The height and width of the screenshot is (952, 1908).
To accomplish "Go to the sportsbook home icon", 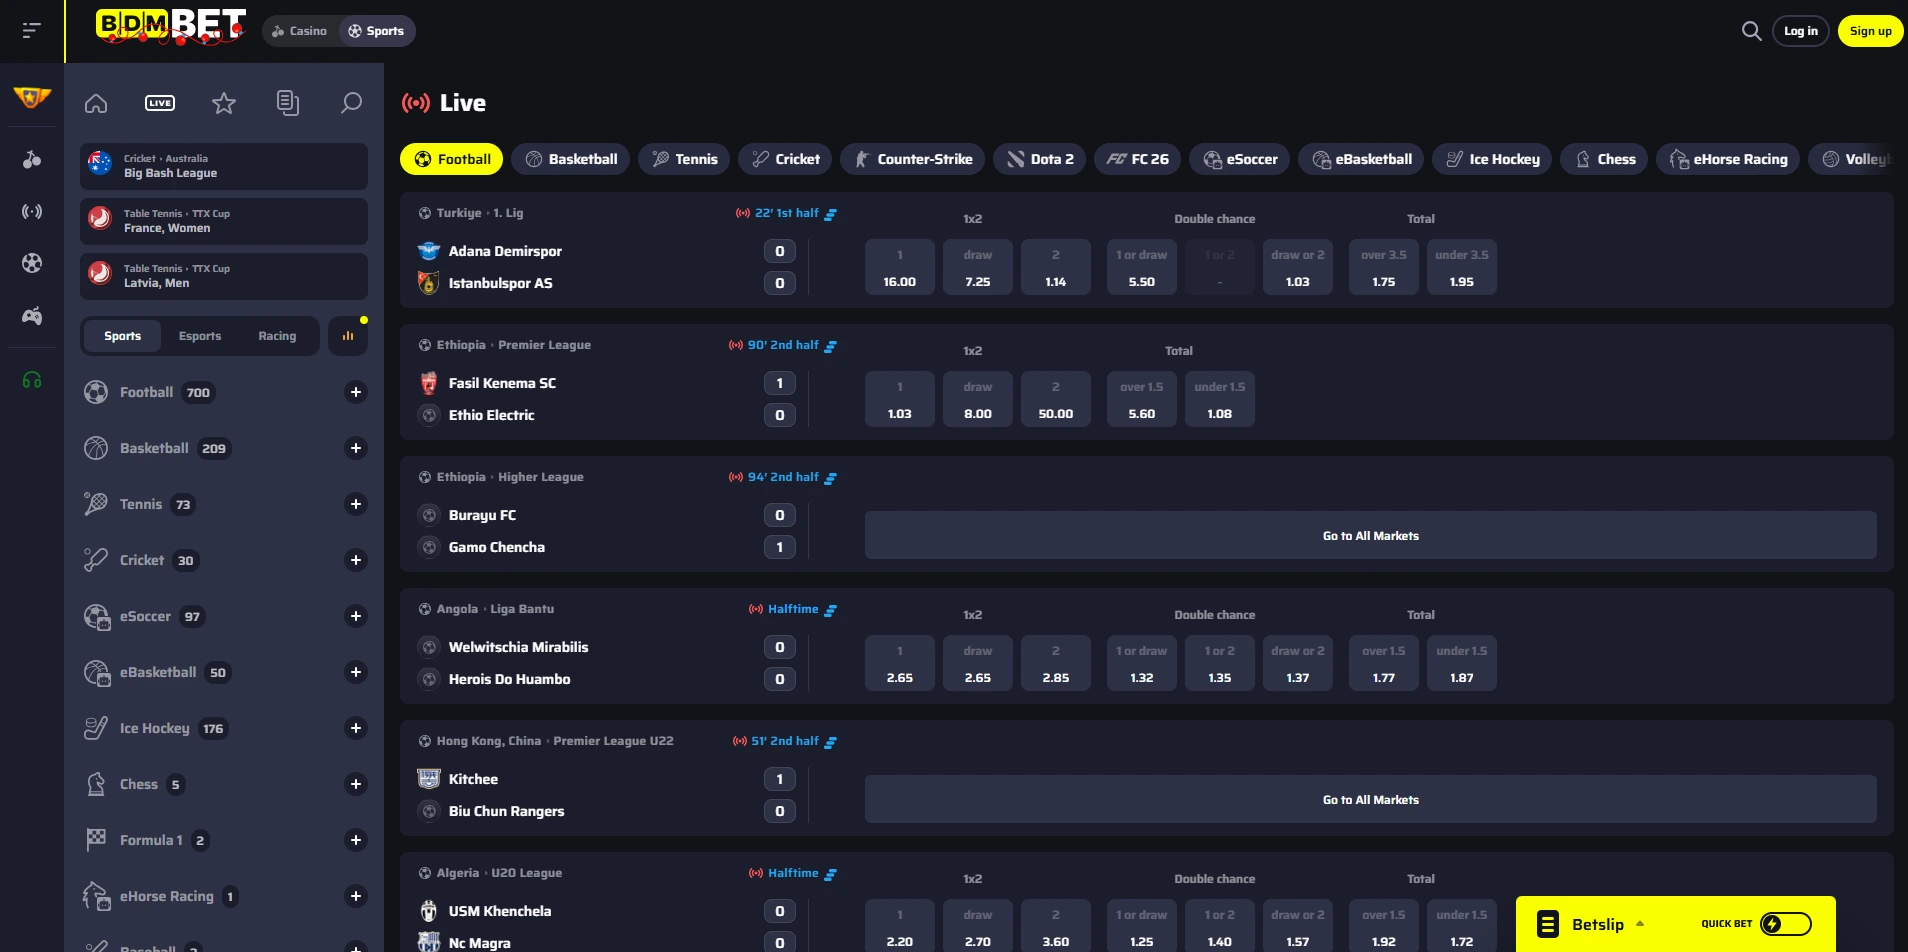I will (96, 103).
